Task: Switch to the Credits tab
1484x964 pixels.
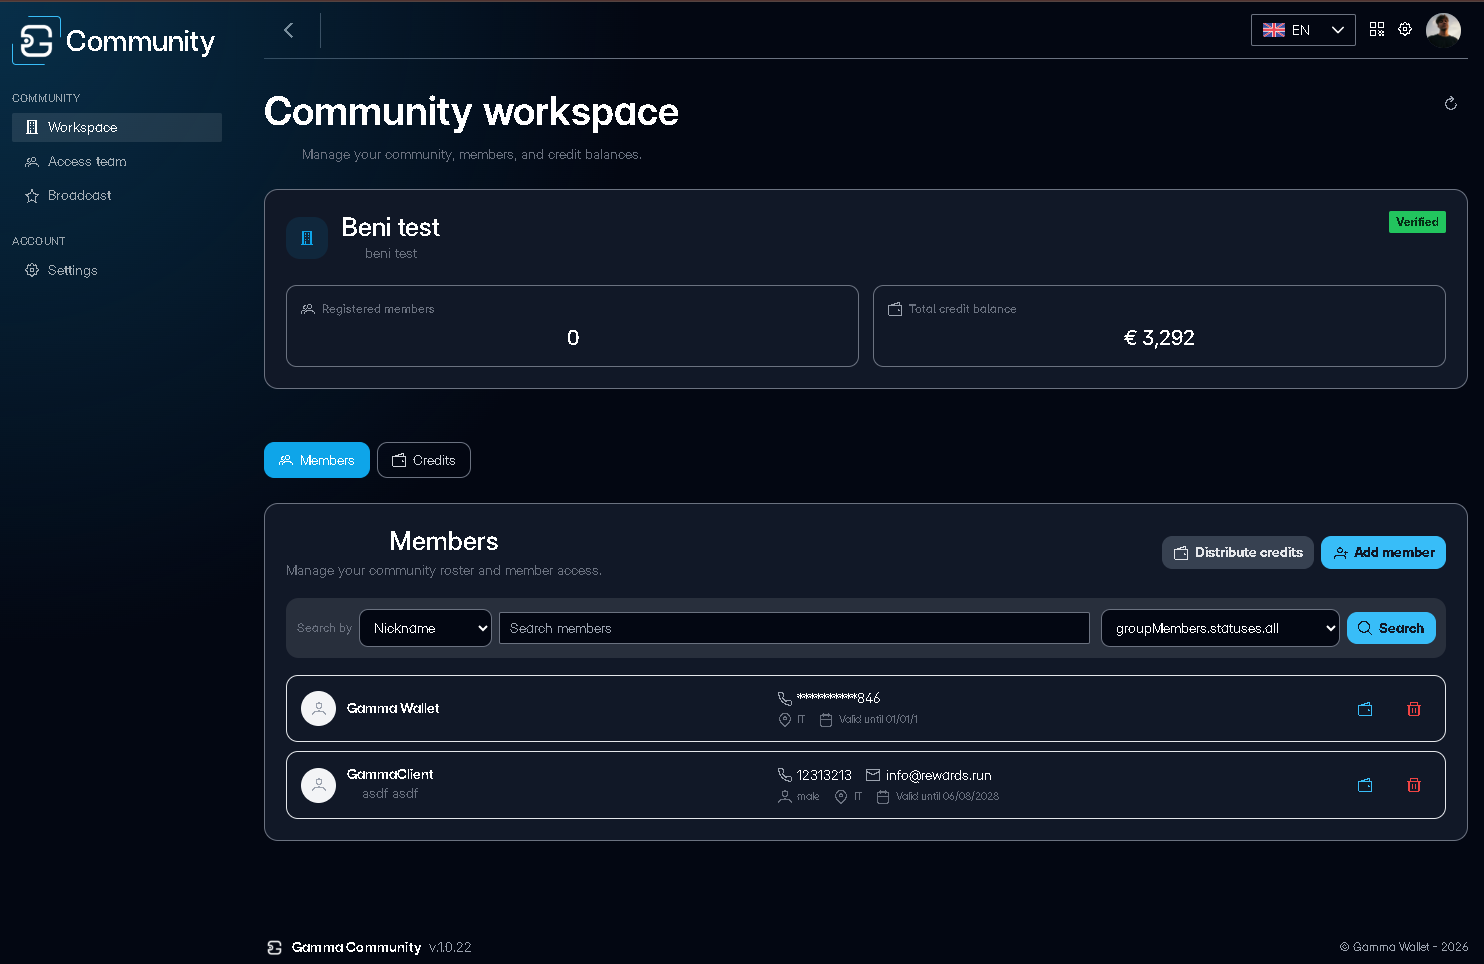Action: tap(424, 460)
